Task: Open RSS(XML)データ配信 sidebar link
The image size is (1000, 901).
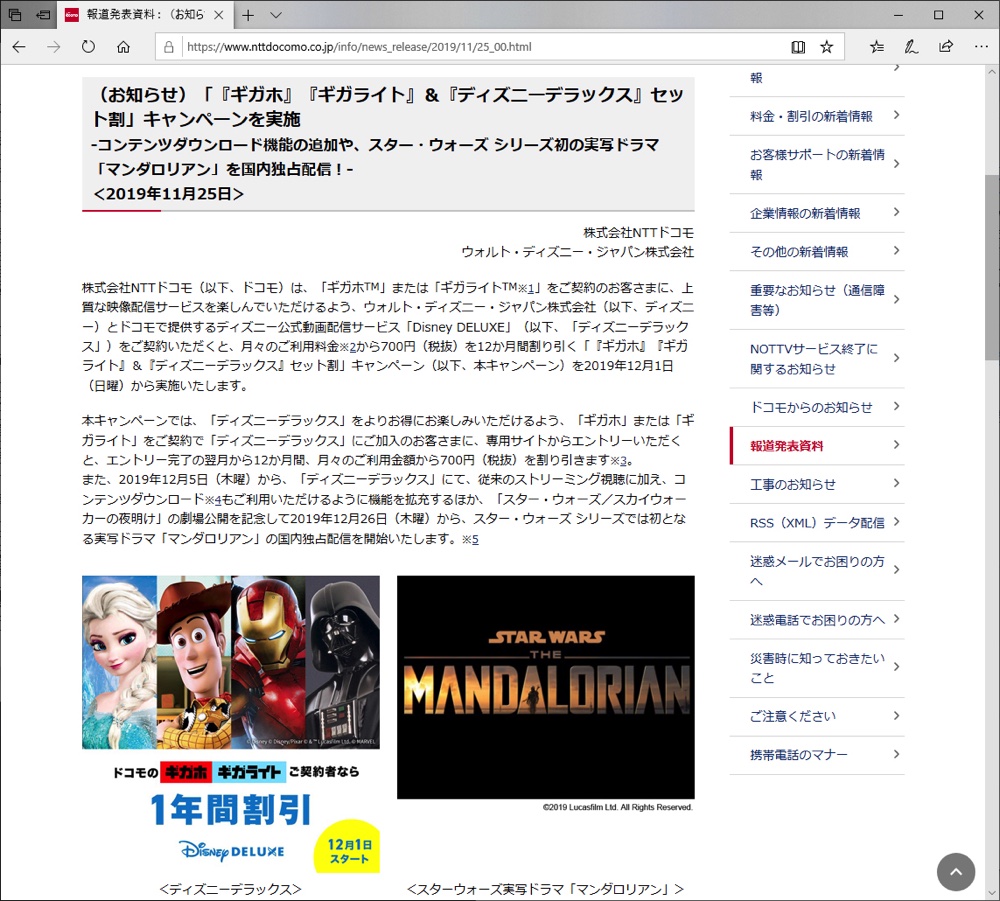Action: point(817,523)
